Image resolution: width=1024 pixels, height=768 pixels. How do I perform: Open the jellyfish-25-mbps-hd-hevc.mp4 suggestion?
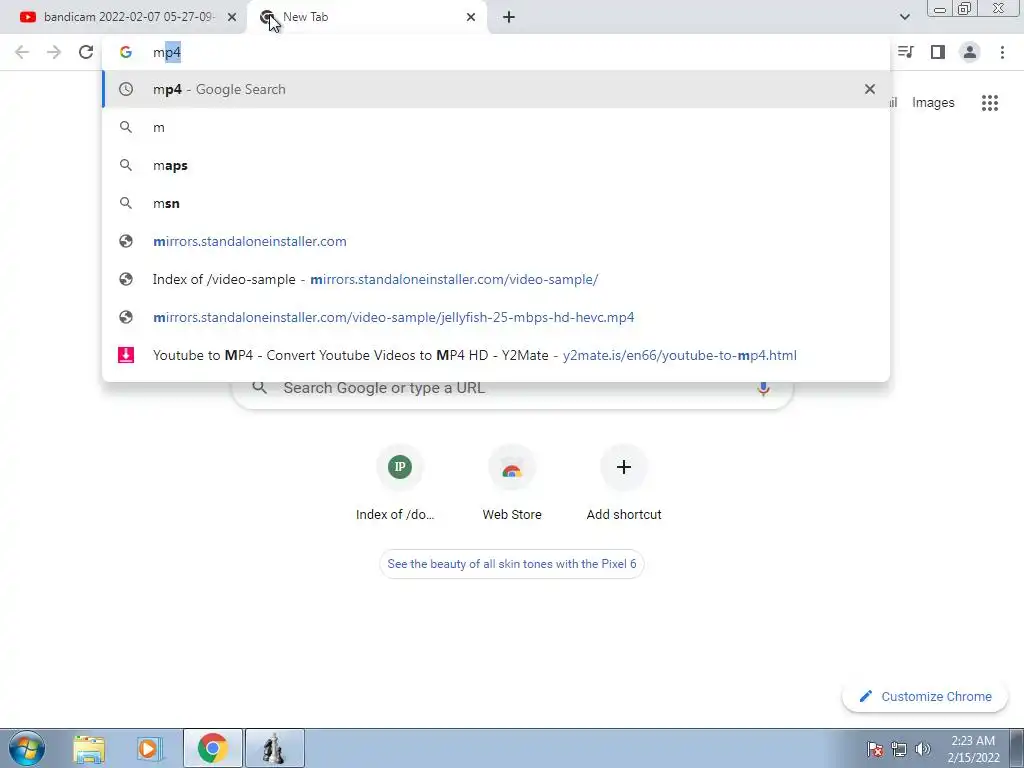[x=496, y=317]
